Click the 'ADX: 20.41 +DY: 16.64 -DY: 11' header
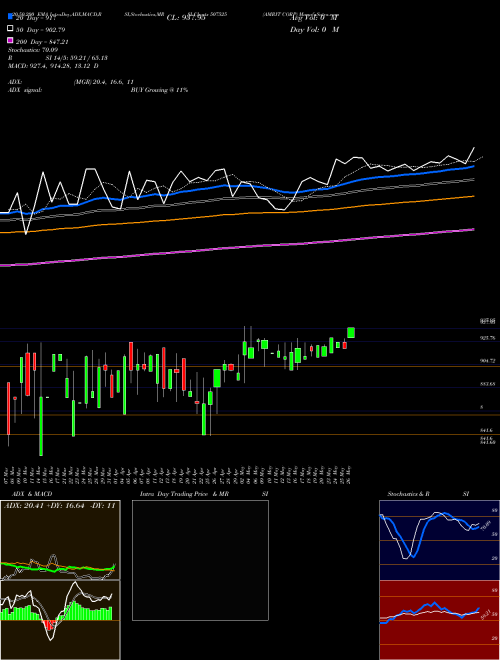 59,506
